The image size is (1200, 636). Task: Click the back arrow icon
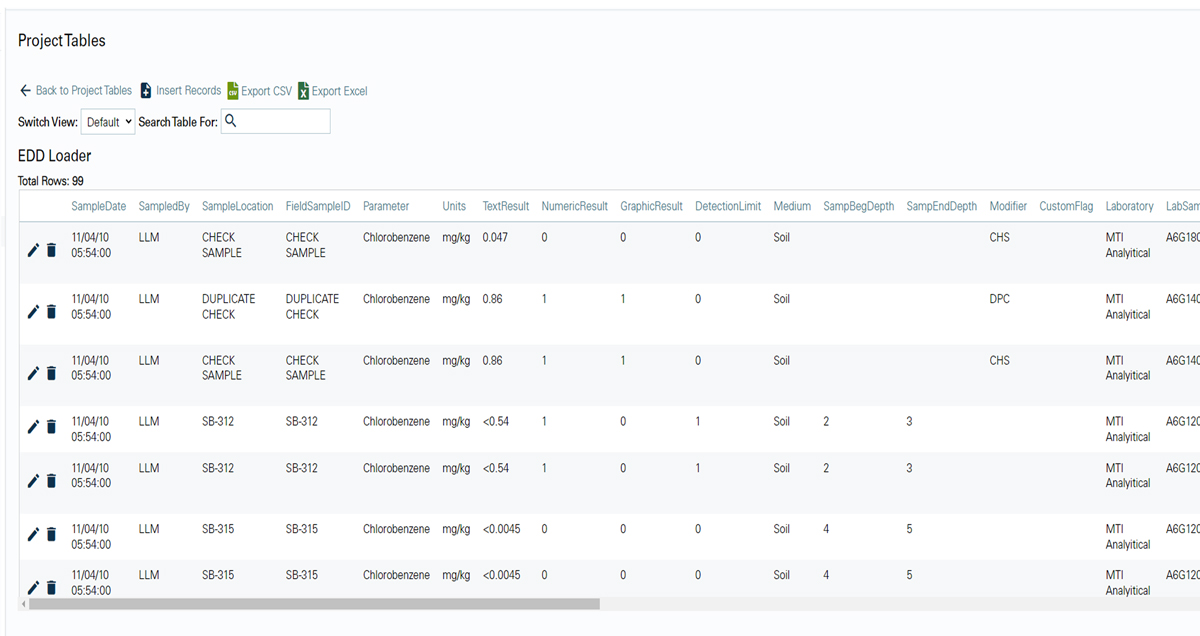click(24, 90)
